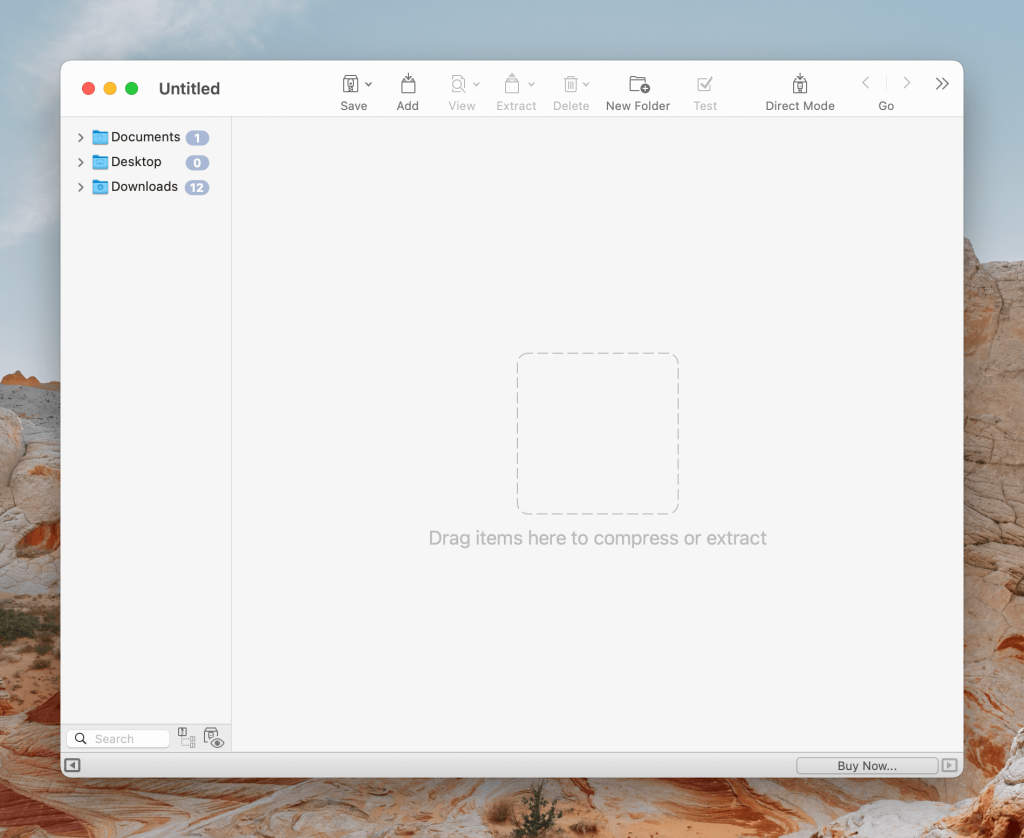The height and width of the screenshot is (838, 1024).
Task: Click inside the Search field
Action: (120, 737)
